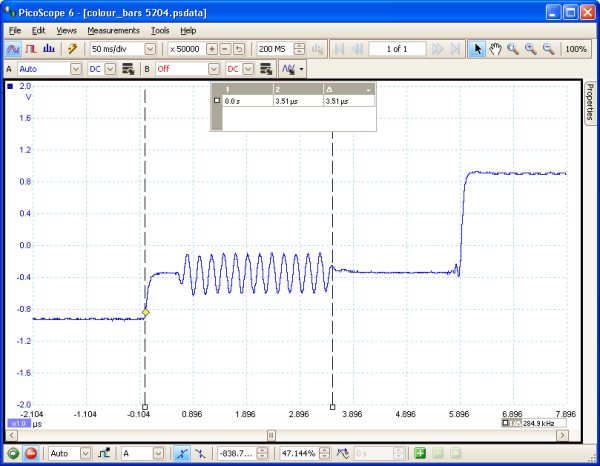Go to first waveform buffer
This screenshot has height=466, width=600.
(339, 49)
